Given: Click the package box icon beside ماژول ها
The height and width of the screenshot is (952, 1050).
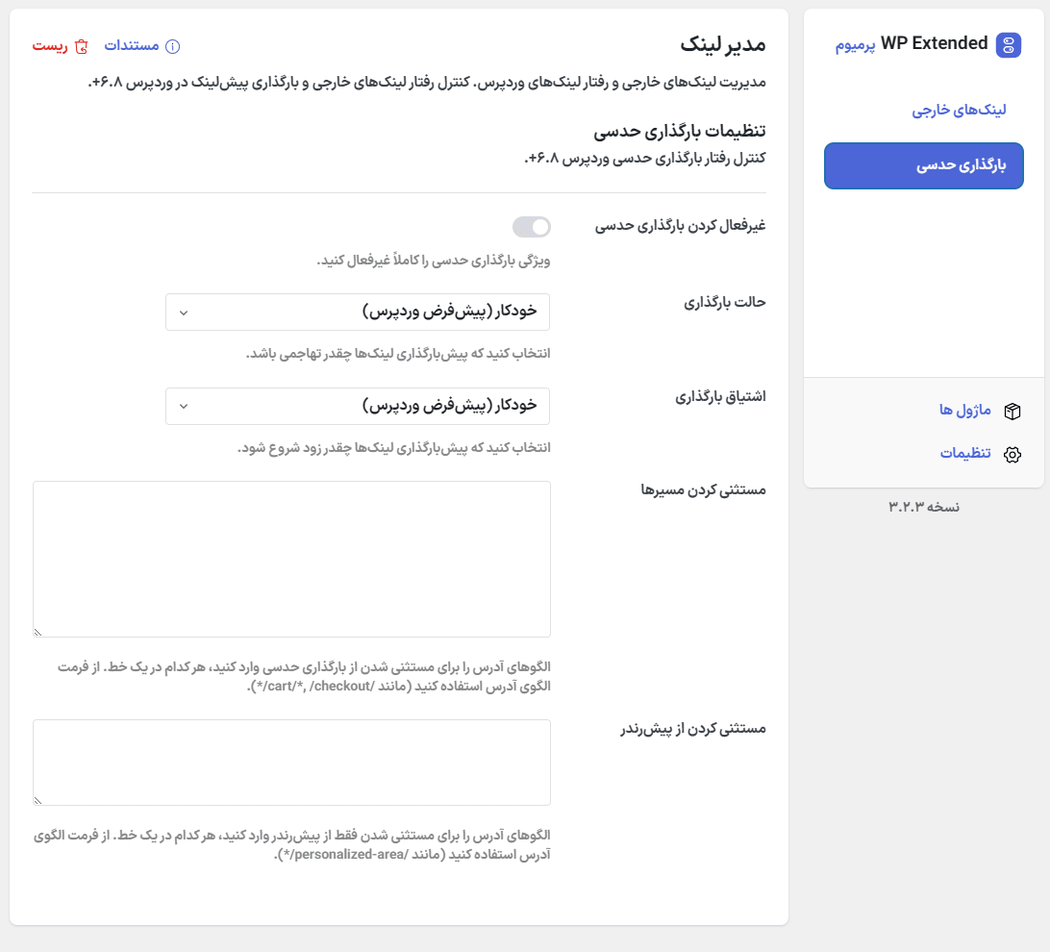Looking at the screenshot, I should (x=1013, y=411).
